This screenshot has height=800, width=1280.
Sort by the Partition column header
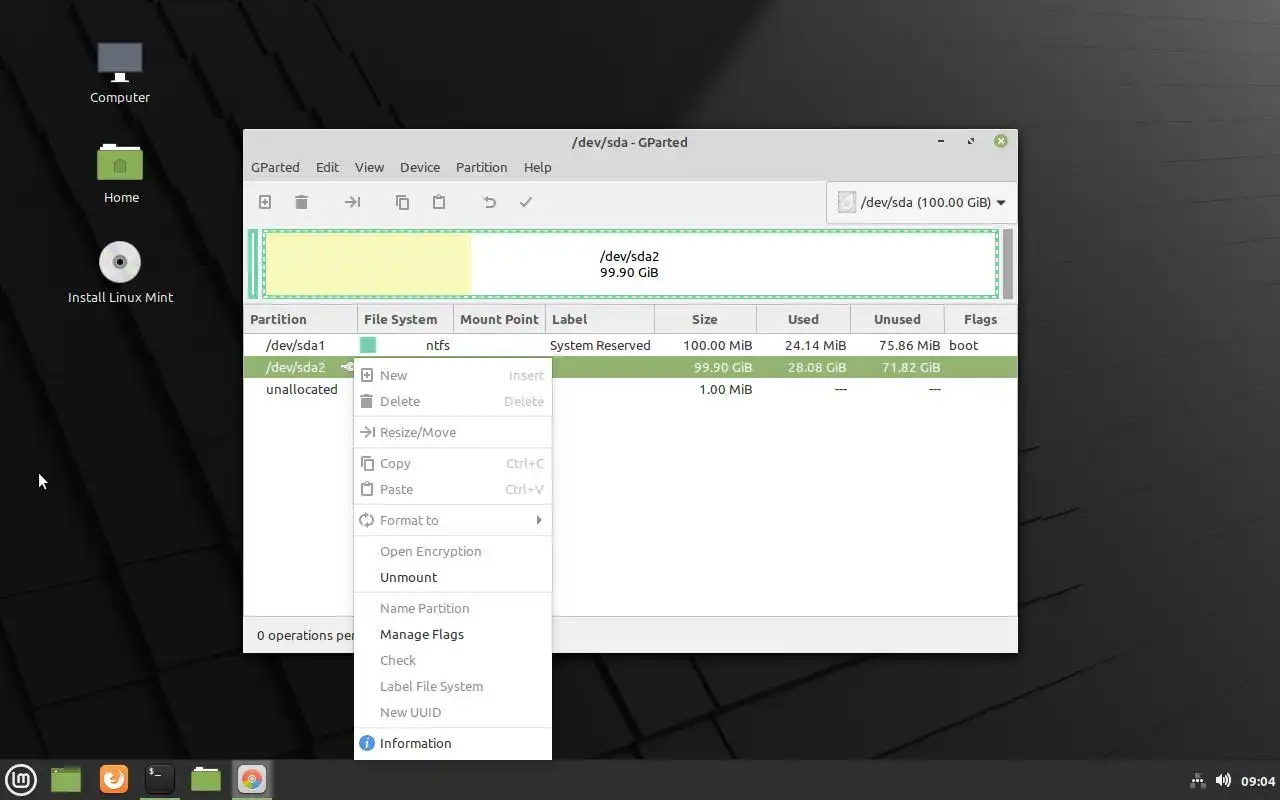(301, 319)
